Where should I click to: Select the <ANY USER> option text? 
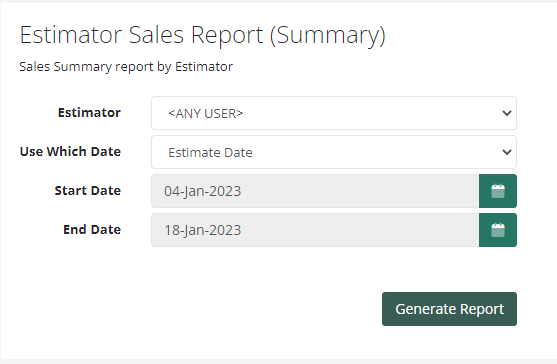tap(206, 113)
